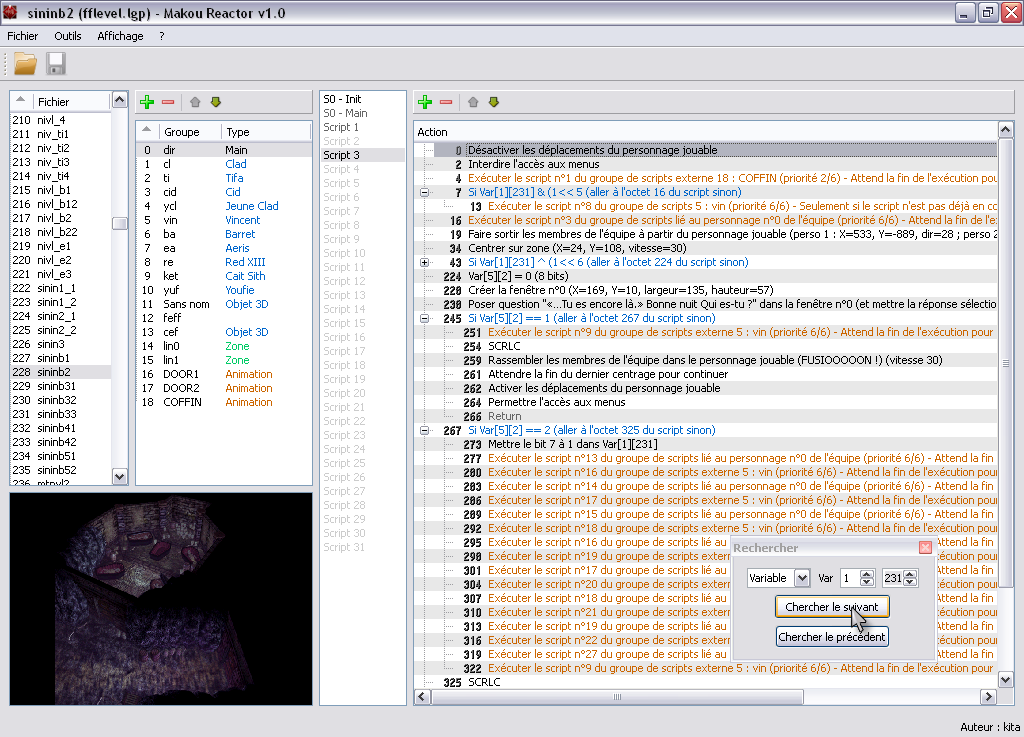Select action line 273 Mettre le bit 7
The image size is (1024, 737).
[705, 445]
